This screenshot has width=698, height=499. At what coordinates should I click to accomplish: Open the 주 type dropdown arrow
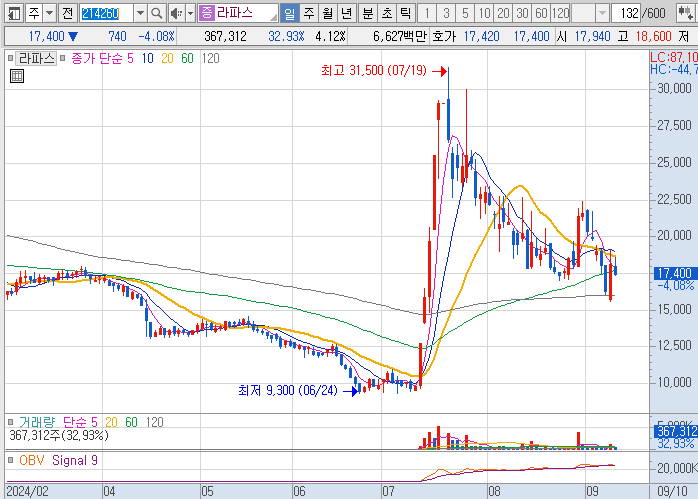50,13
